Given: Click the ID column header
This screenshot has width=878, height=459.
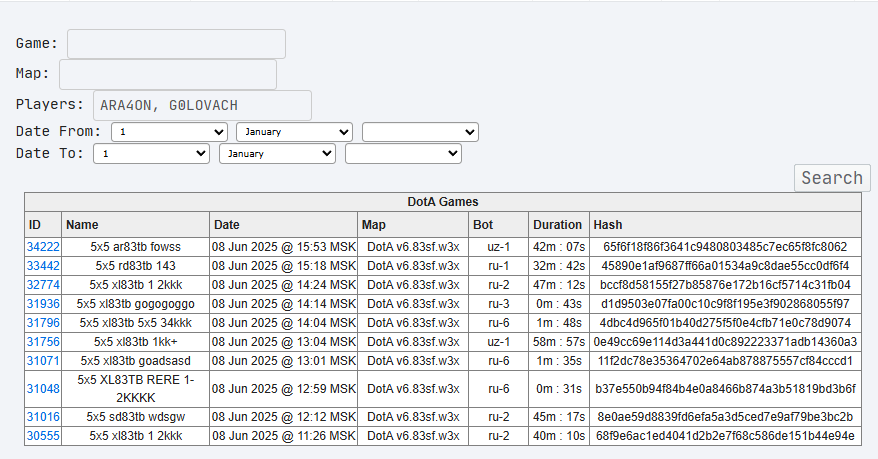Looking at the screenshot, I should point(43,225).
